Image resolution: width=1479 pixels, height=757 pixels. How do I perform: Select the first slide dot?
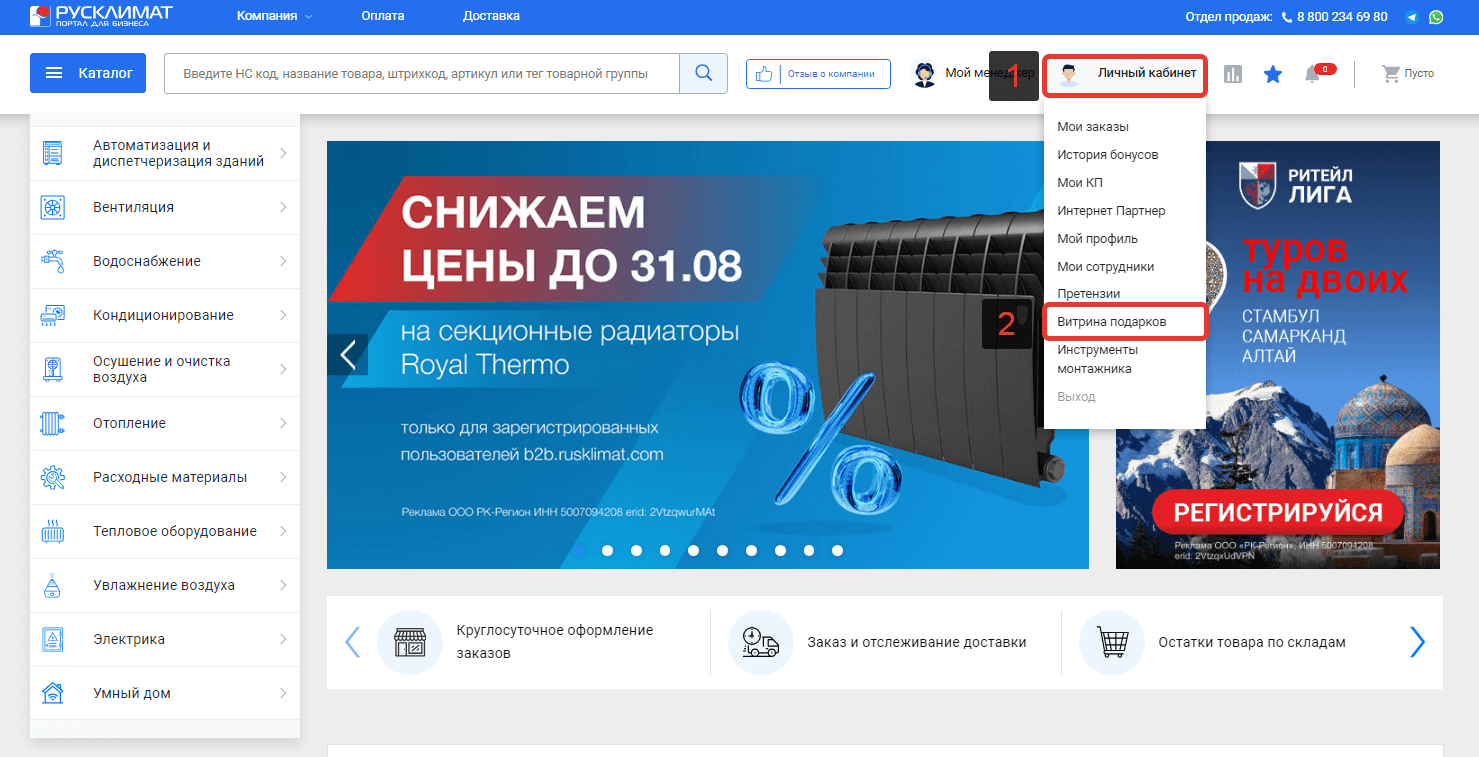pos(578,550)
